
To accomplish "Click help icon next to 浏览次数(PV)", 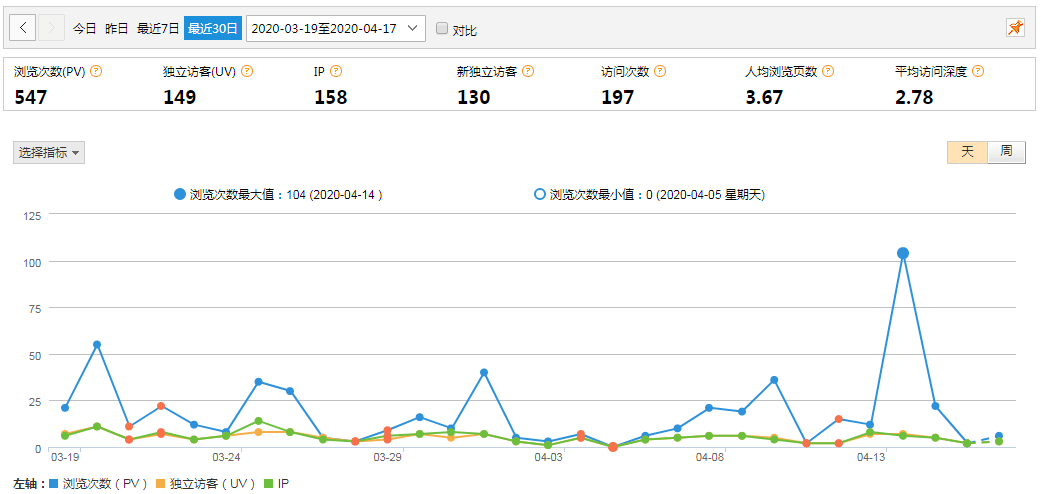I will [x=97, y=72].
